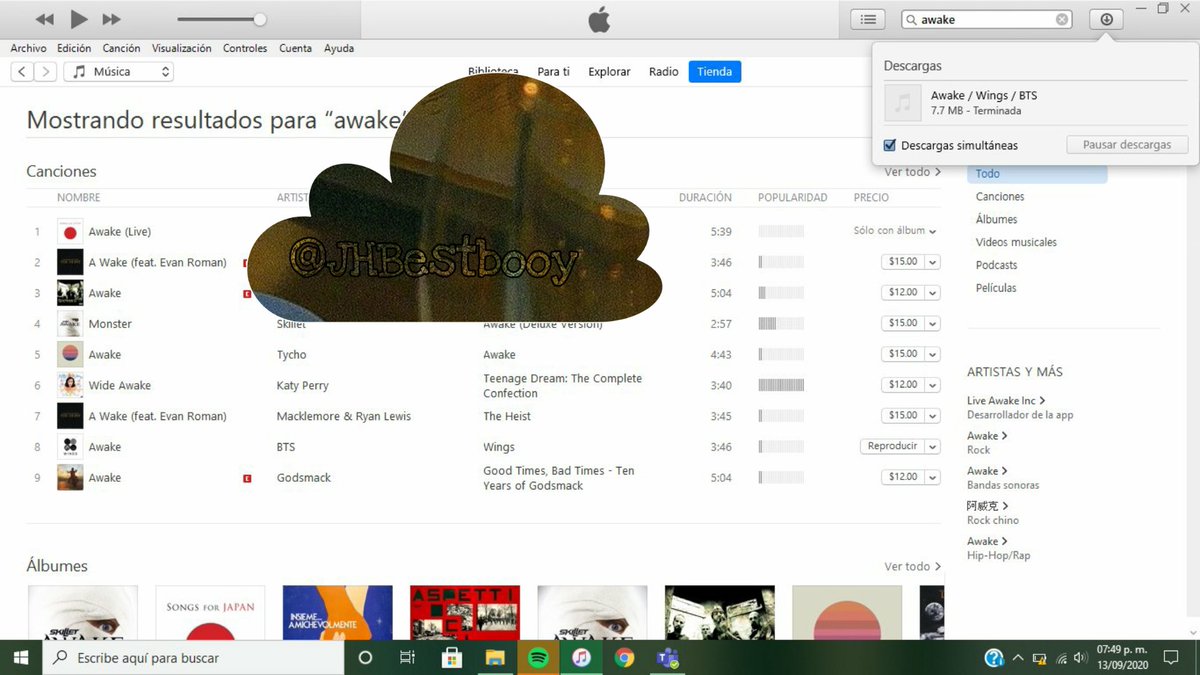Open the Ayuda menu

point(339,48)
